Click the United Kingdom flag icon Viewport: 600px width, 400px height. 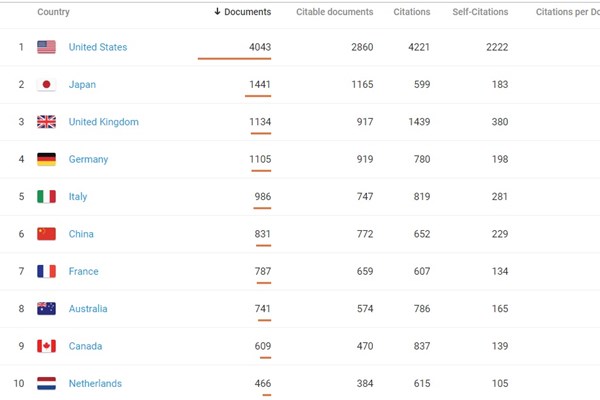click(46, 122)
